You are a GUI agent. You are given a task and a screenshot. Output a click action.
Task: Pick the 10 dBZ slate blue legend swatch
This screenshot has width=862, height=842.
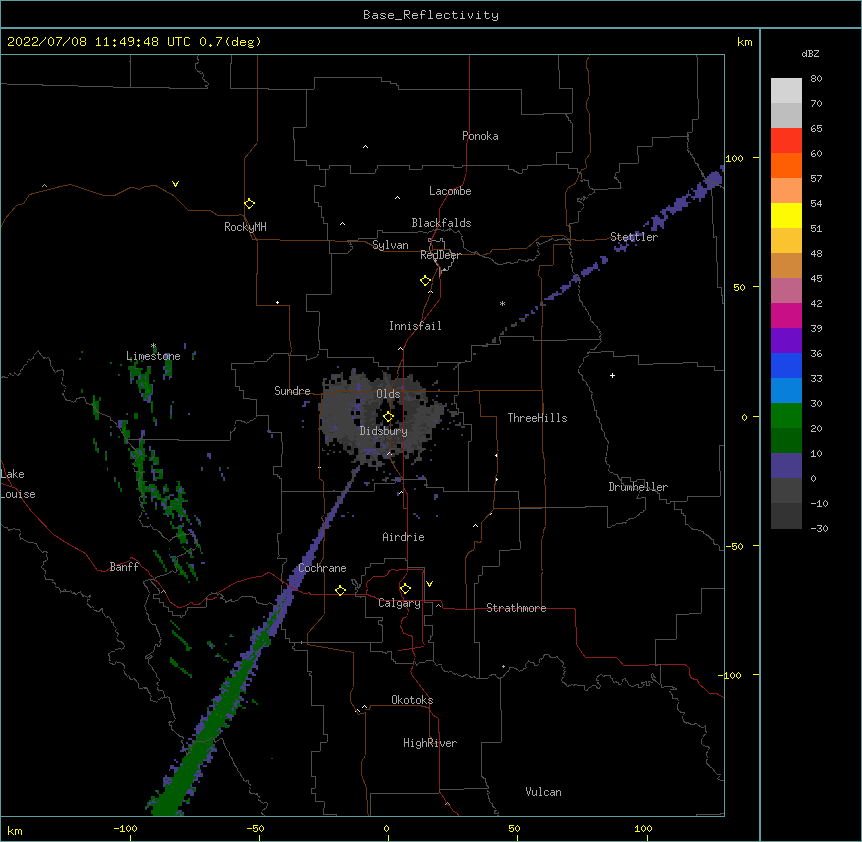click(786, 466)
